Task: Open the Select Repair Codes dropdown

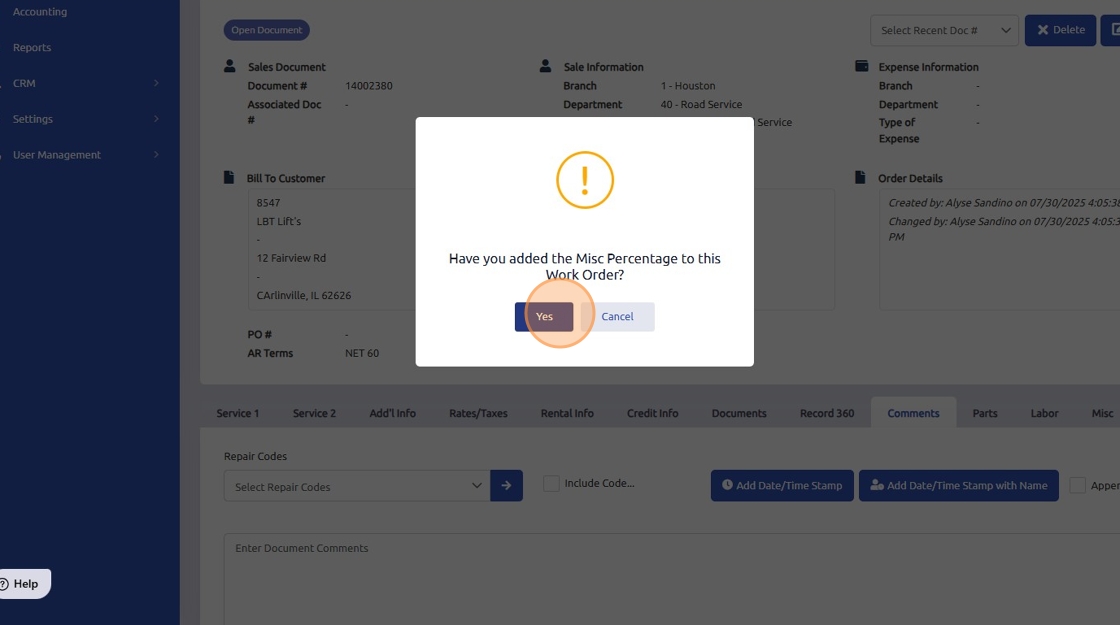Action: [x=357, y=486]
